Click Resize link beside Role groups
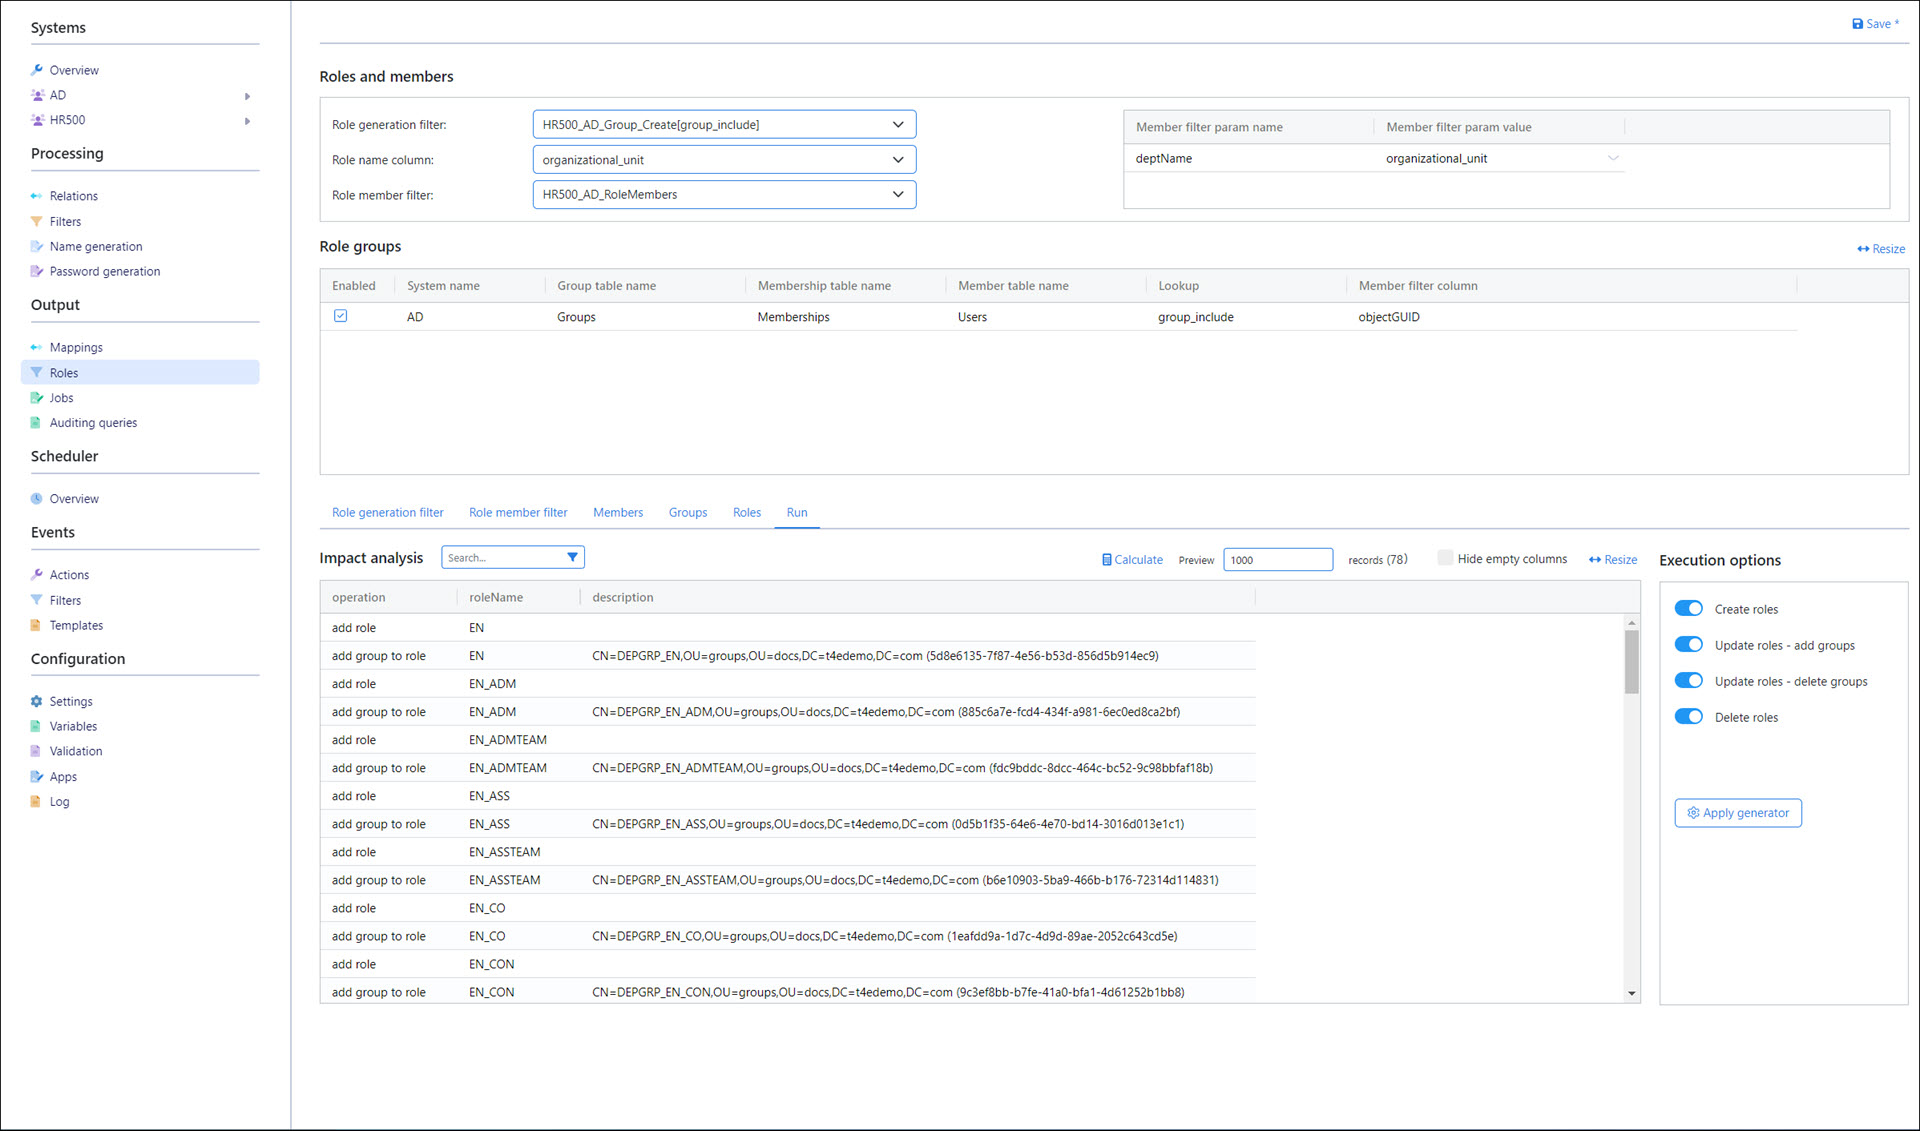Viewport: 1920px width, 1131px height. tap(1881, 249)
